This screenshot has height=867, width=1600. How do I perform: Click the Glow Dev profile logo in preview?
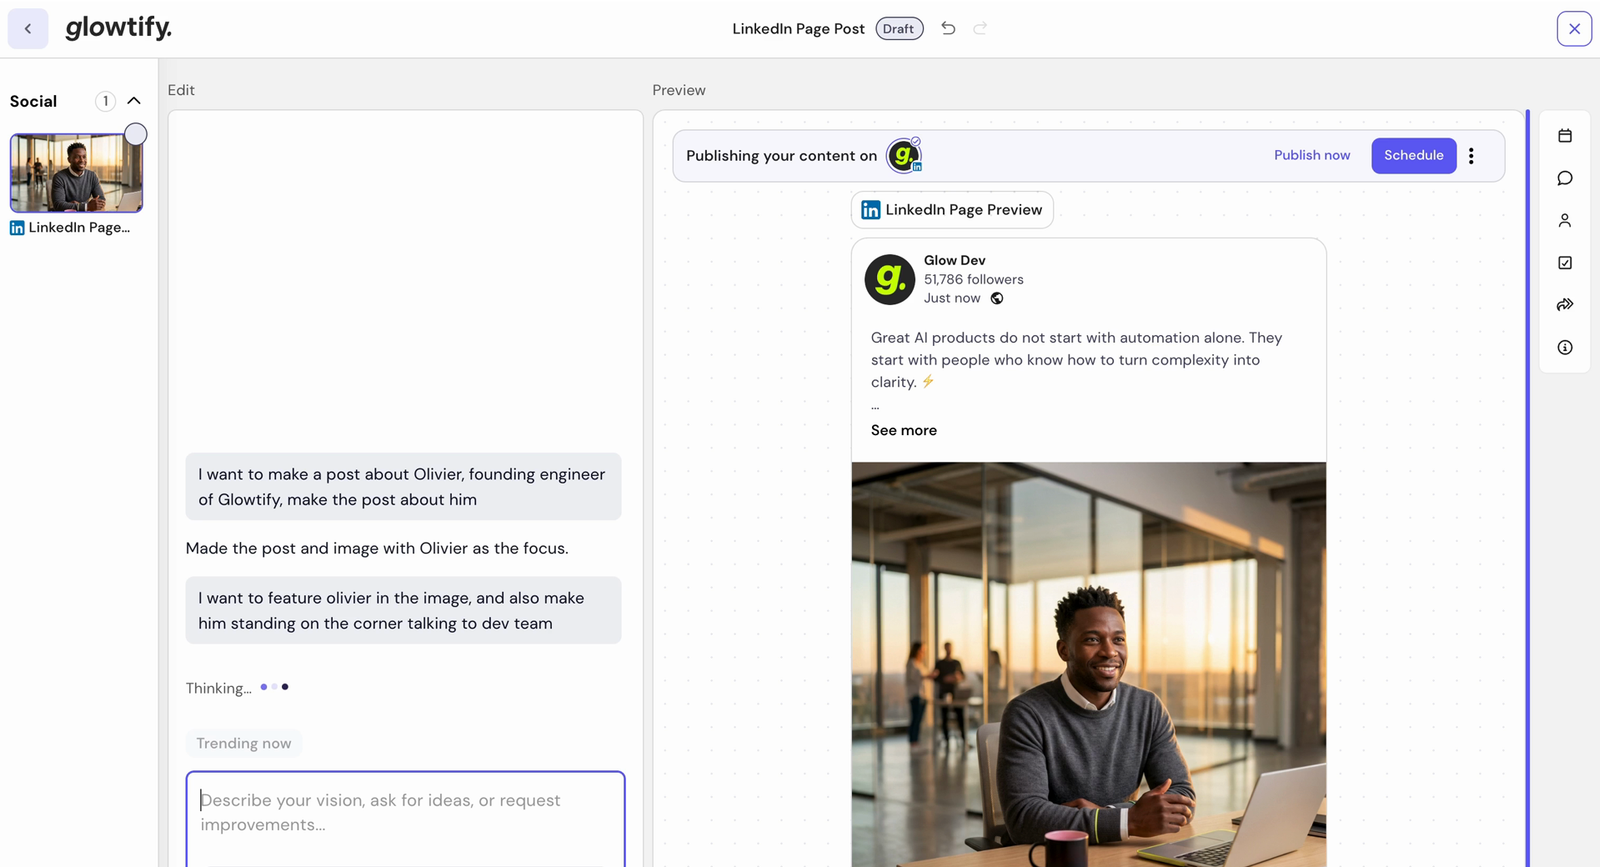coord(890,279)
